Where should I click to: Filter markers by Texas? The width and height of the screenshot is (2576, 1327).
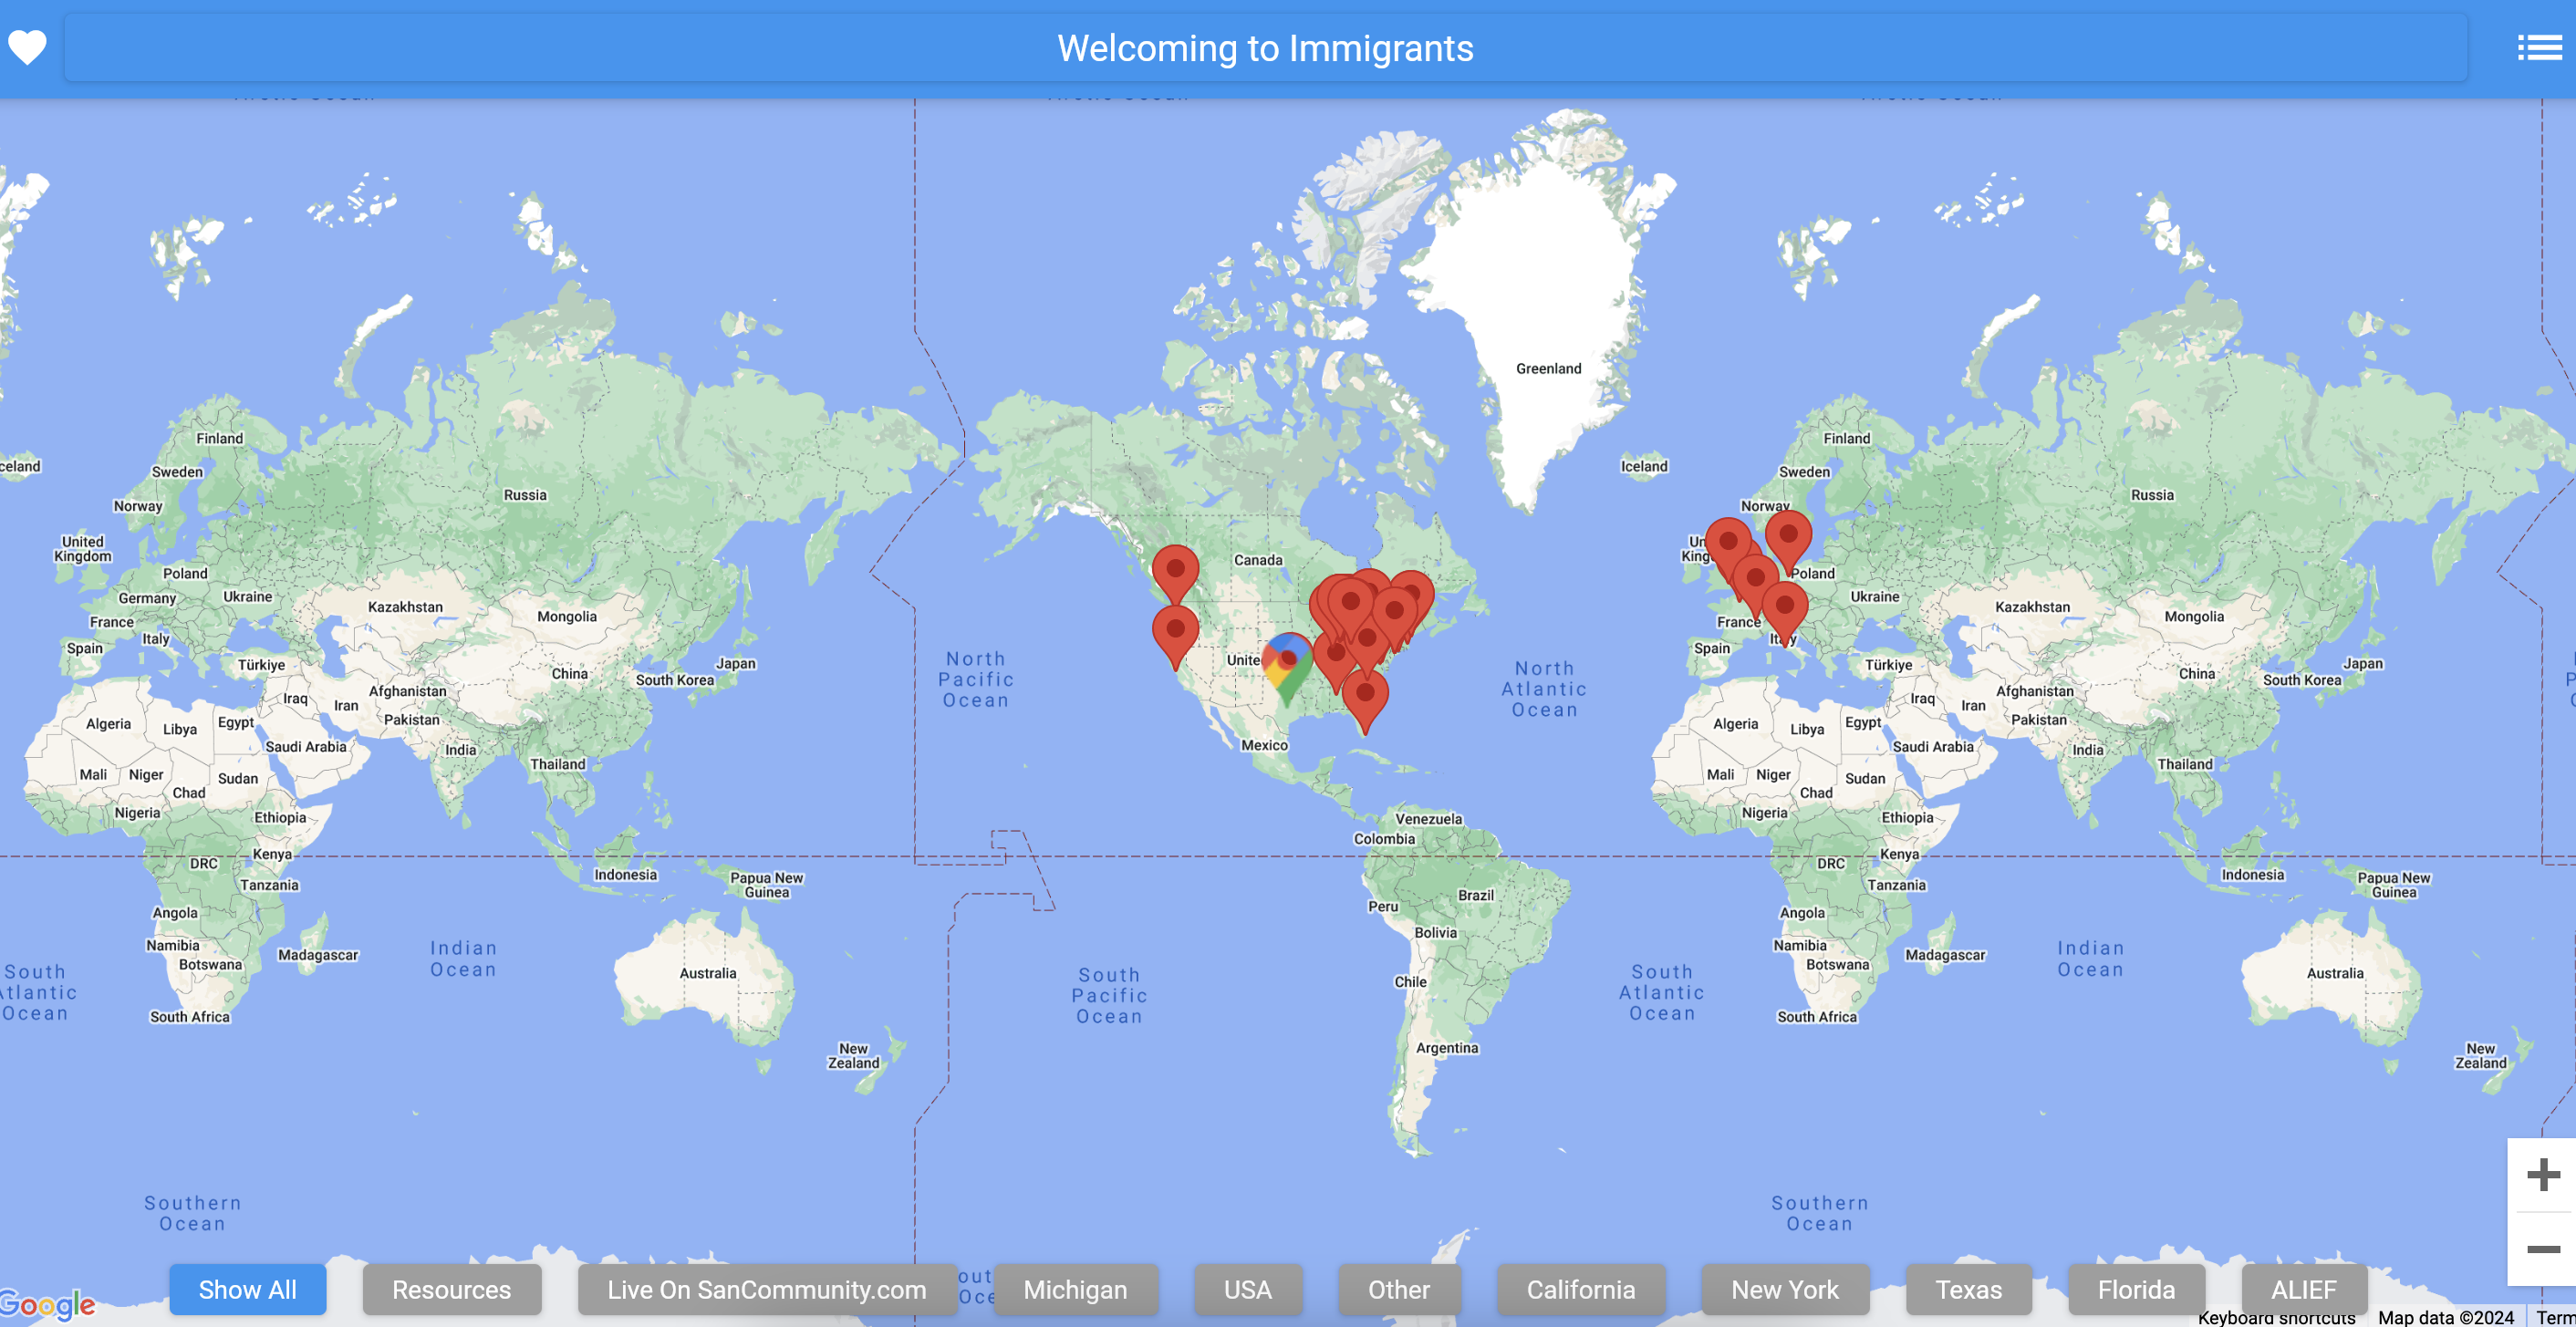1968,1289
